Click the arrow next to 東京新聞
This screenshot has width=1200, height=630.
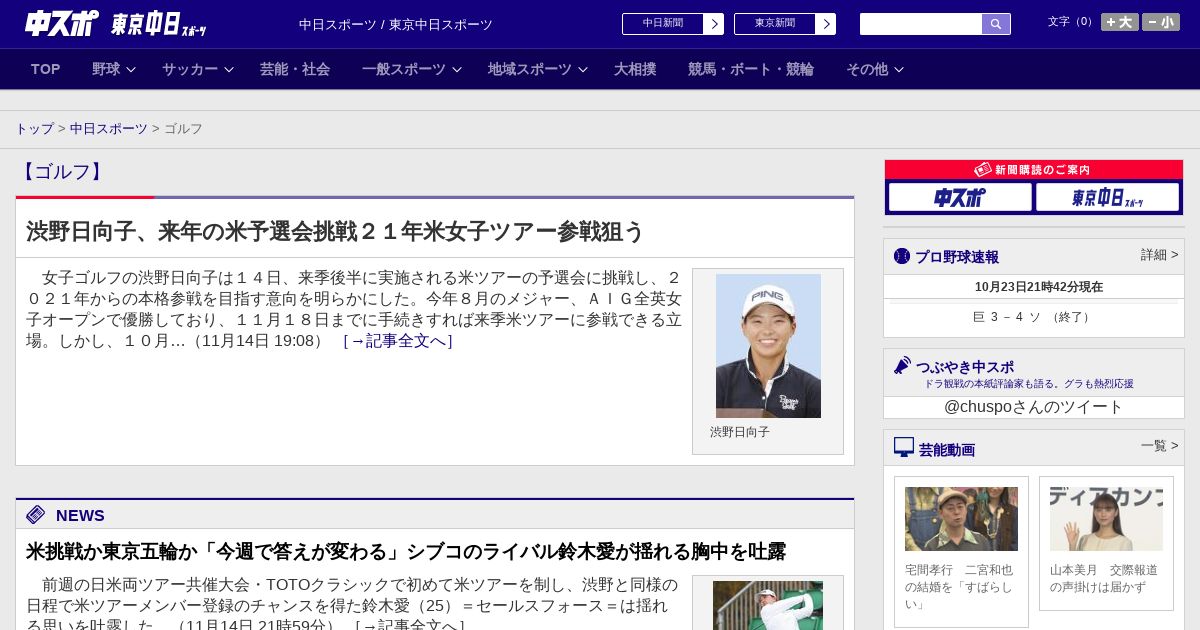tap(826, 24)
